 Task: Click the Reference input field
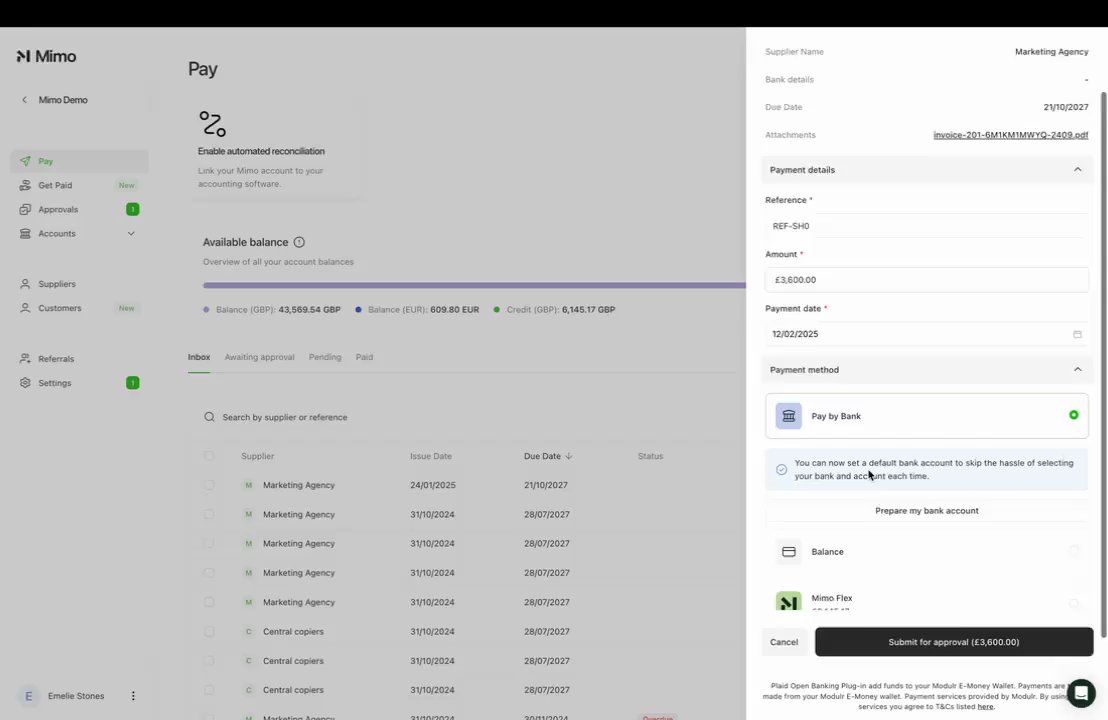[926, 226]
